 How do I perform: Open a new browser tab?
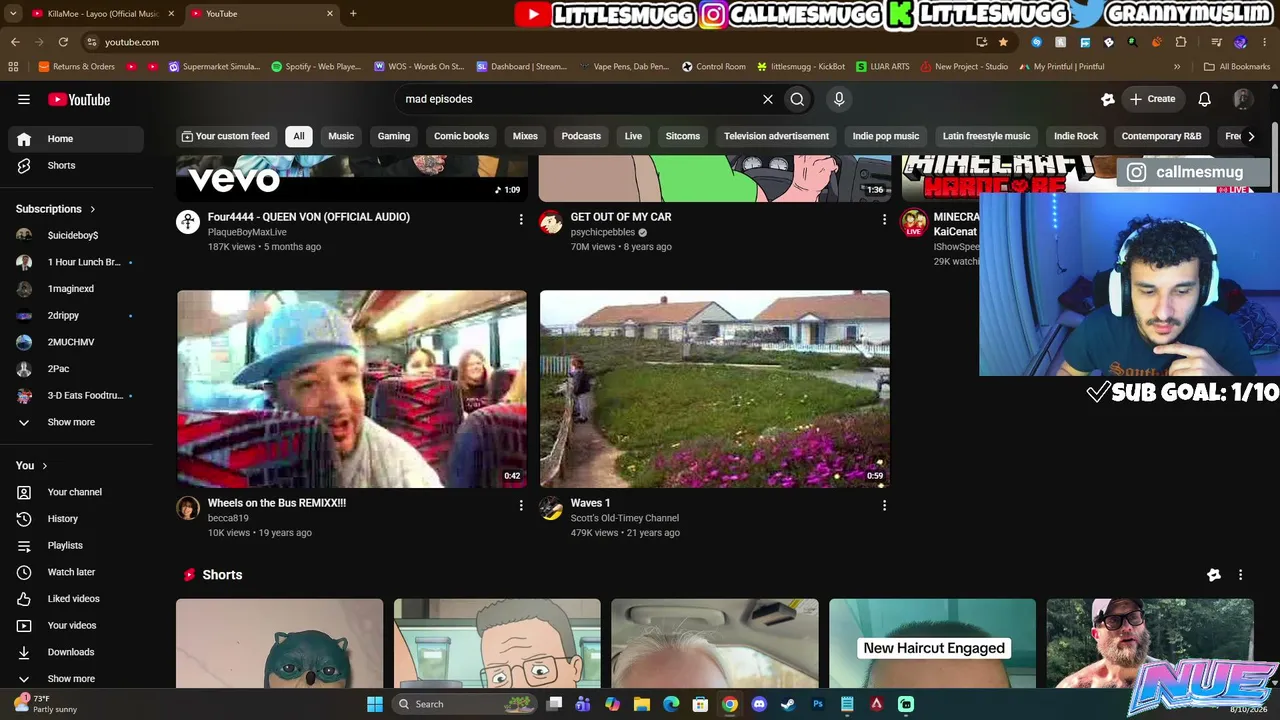pyautogui.click(x=353, y=13)
